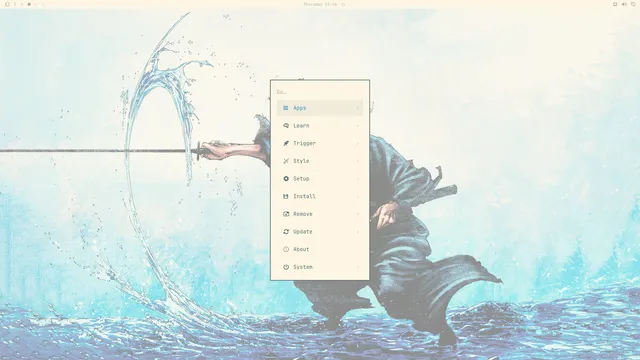The height and width of the screenshot is (360, 640).
Task: Click the launcher icon at top-left of bar
Action: point(7,4)
